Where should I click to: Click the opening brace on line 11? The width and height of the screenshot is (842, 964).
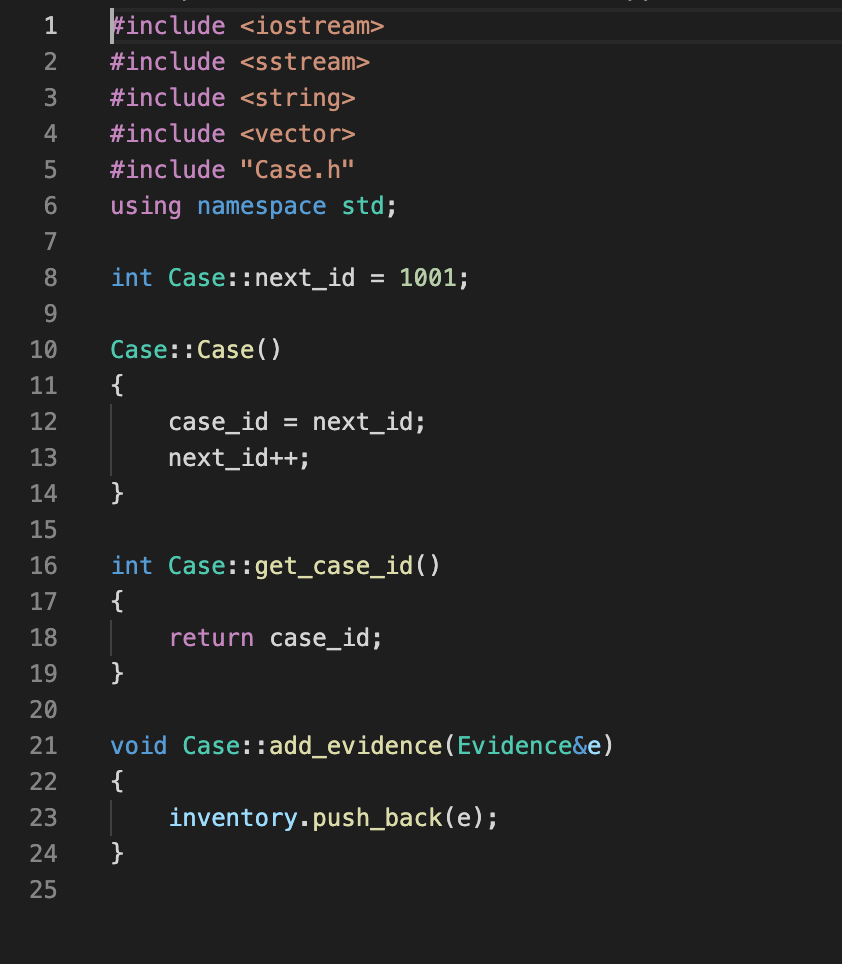point(117,386)
